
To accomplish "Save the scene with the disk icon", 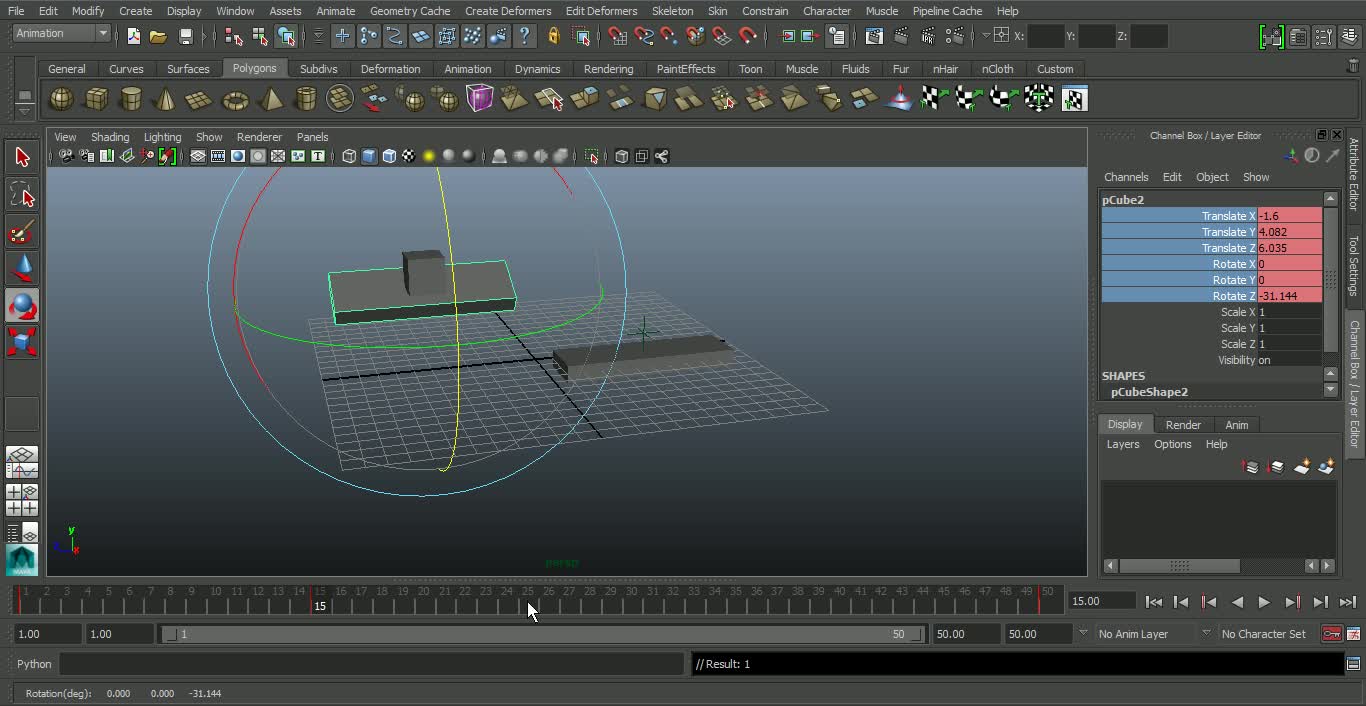I will click(x=185, y=36).
